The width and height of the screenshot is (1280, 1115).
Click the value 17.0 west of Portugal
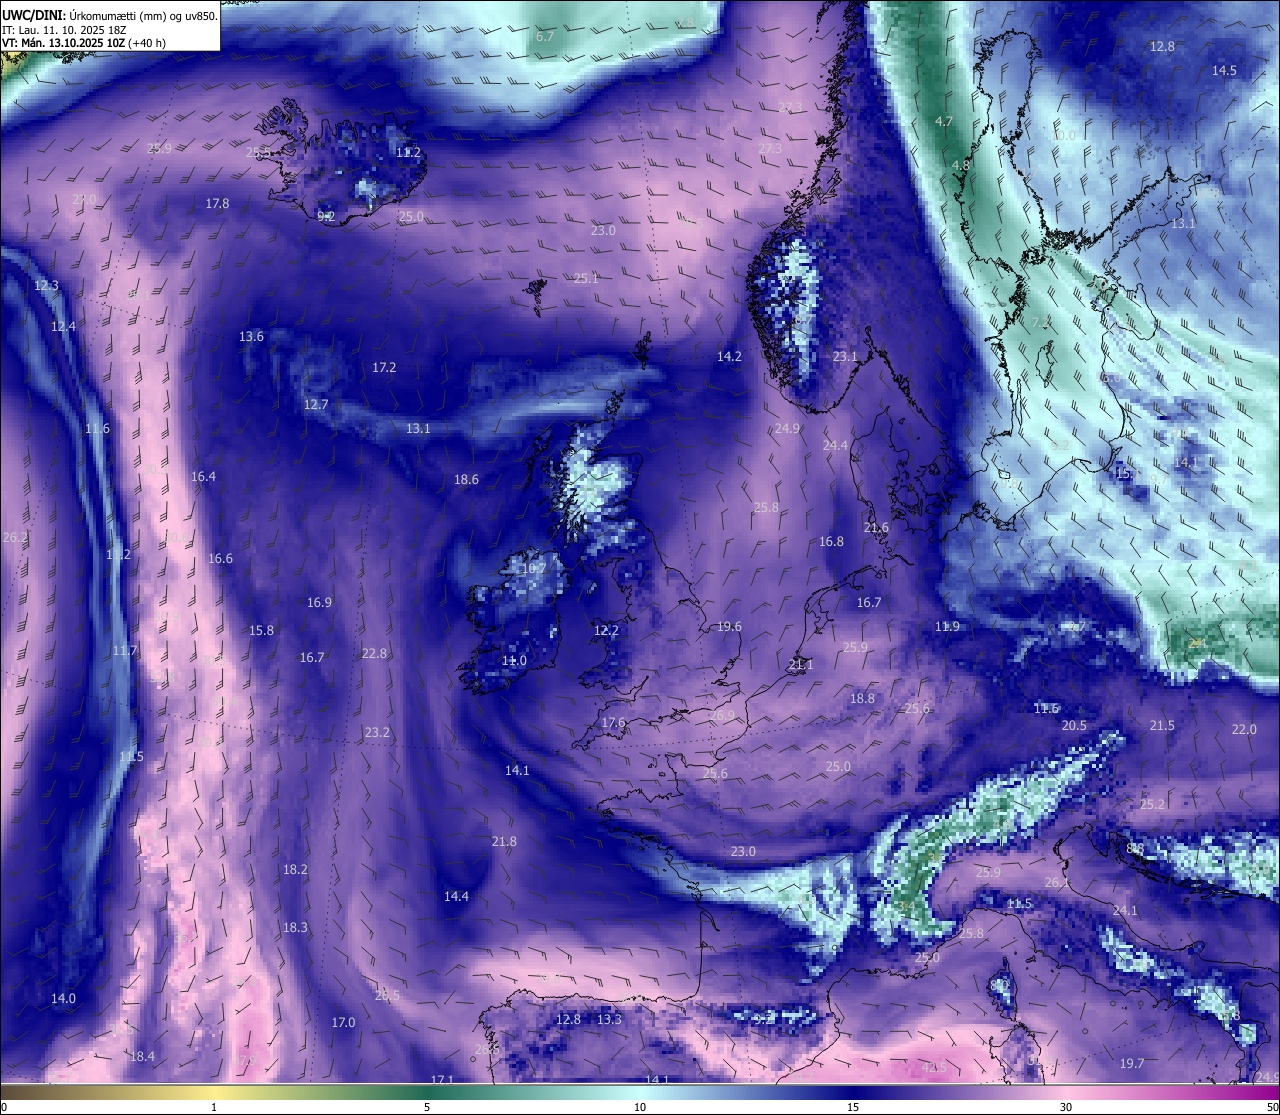(343, 1022)
